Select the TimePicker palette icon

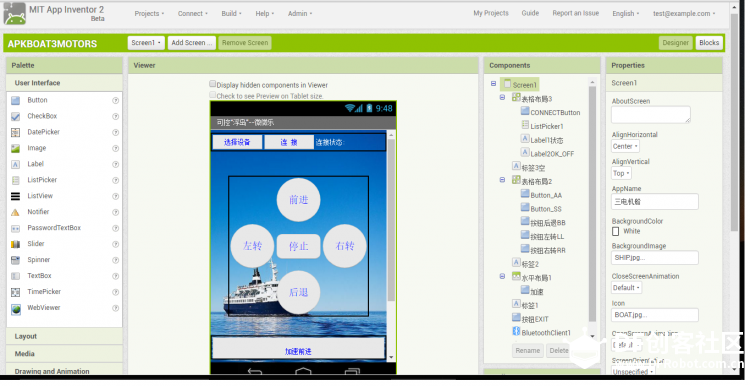pyautogui.click(x=15, y=292)
